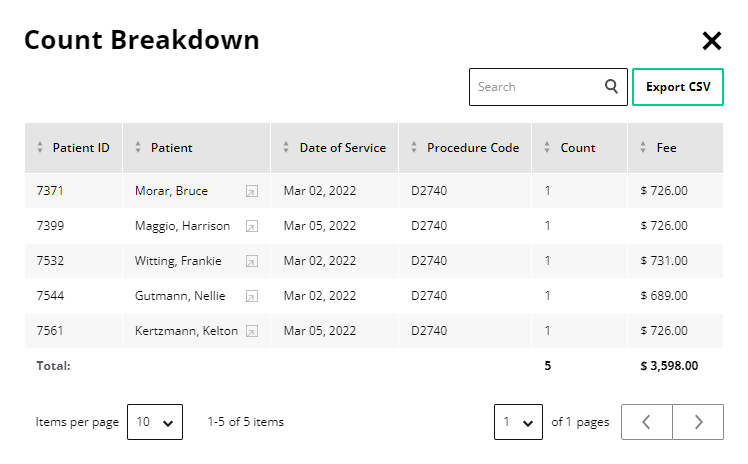
Task: Open Kertzmann, Kelton external link icon
Action: [x=252, y=331]
